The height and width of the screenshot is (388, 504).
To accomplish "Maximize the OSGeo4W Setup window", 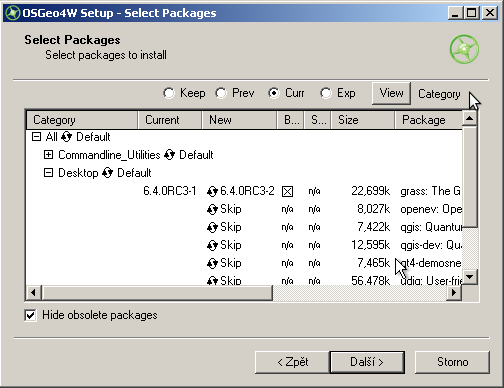I will tap(472, 13).
